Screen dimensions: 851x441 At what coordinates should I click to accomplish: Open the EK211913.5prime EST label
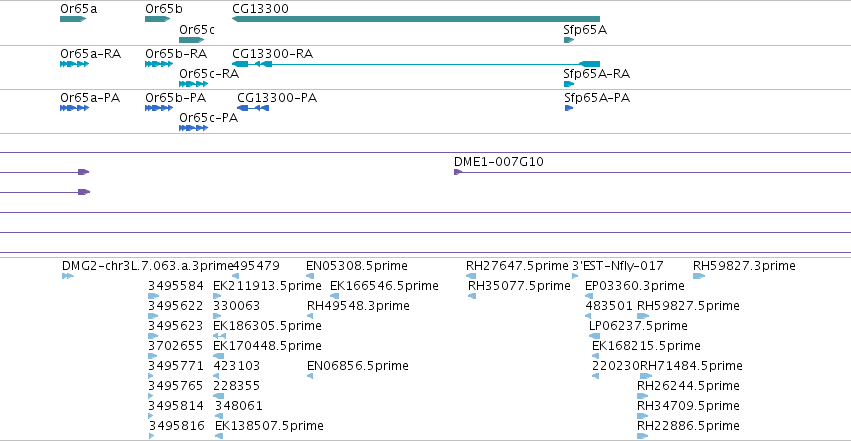coord(267,286)
